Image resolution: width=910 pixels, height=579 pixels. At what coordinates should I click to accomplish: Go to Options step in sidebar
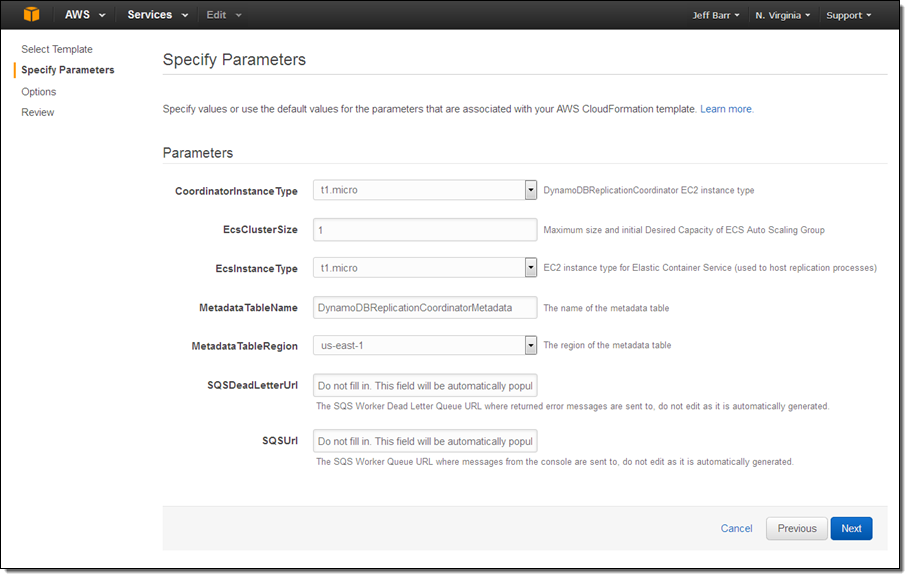39,92
